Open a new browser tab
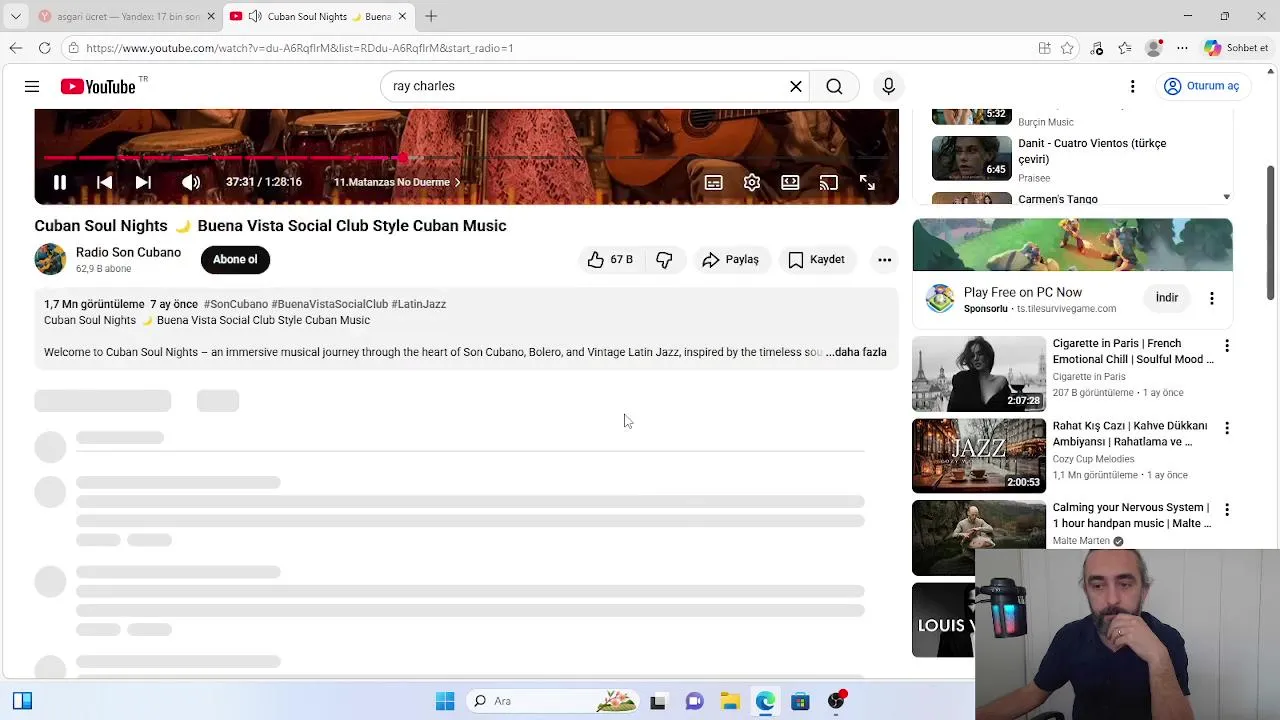1280x720 pixels. tap(431, 16)
